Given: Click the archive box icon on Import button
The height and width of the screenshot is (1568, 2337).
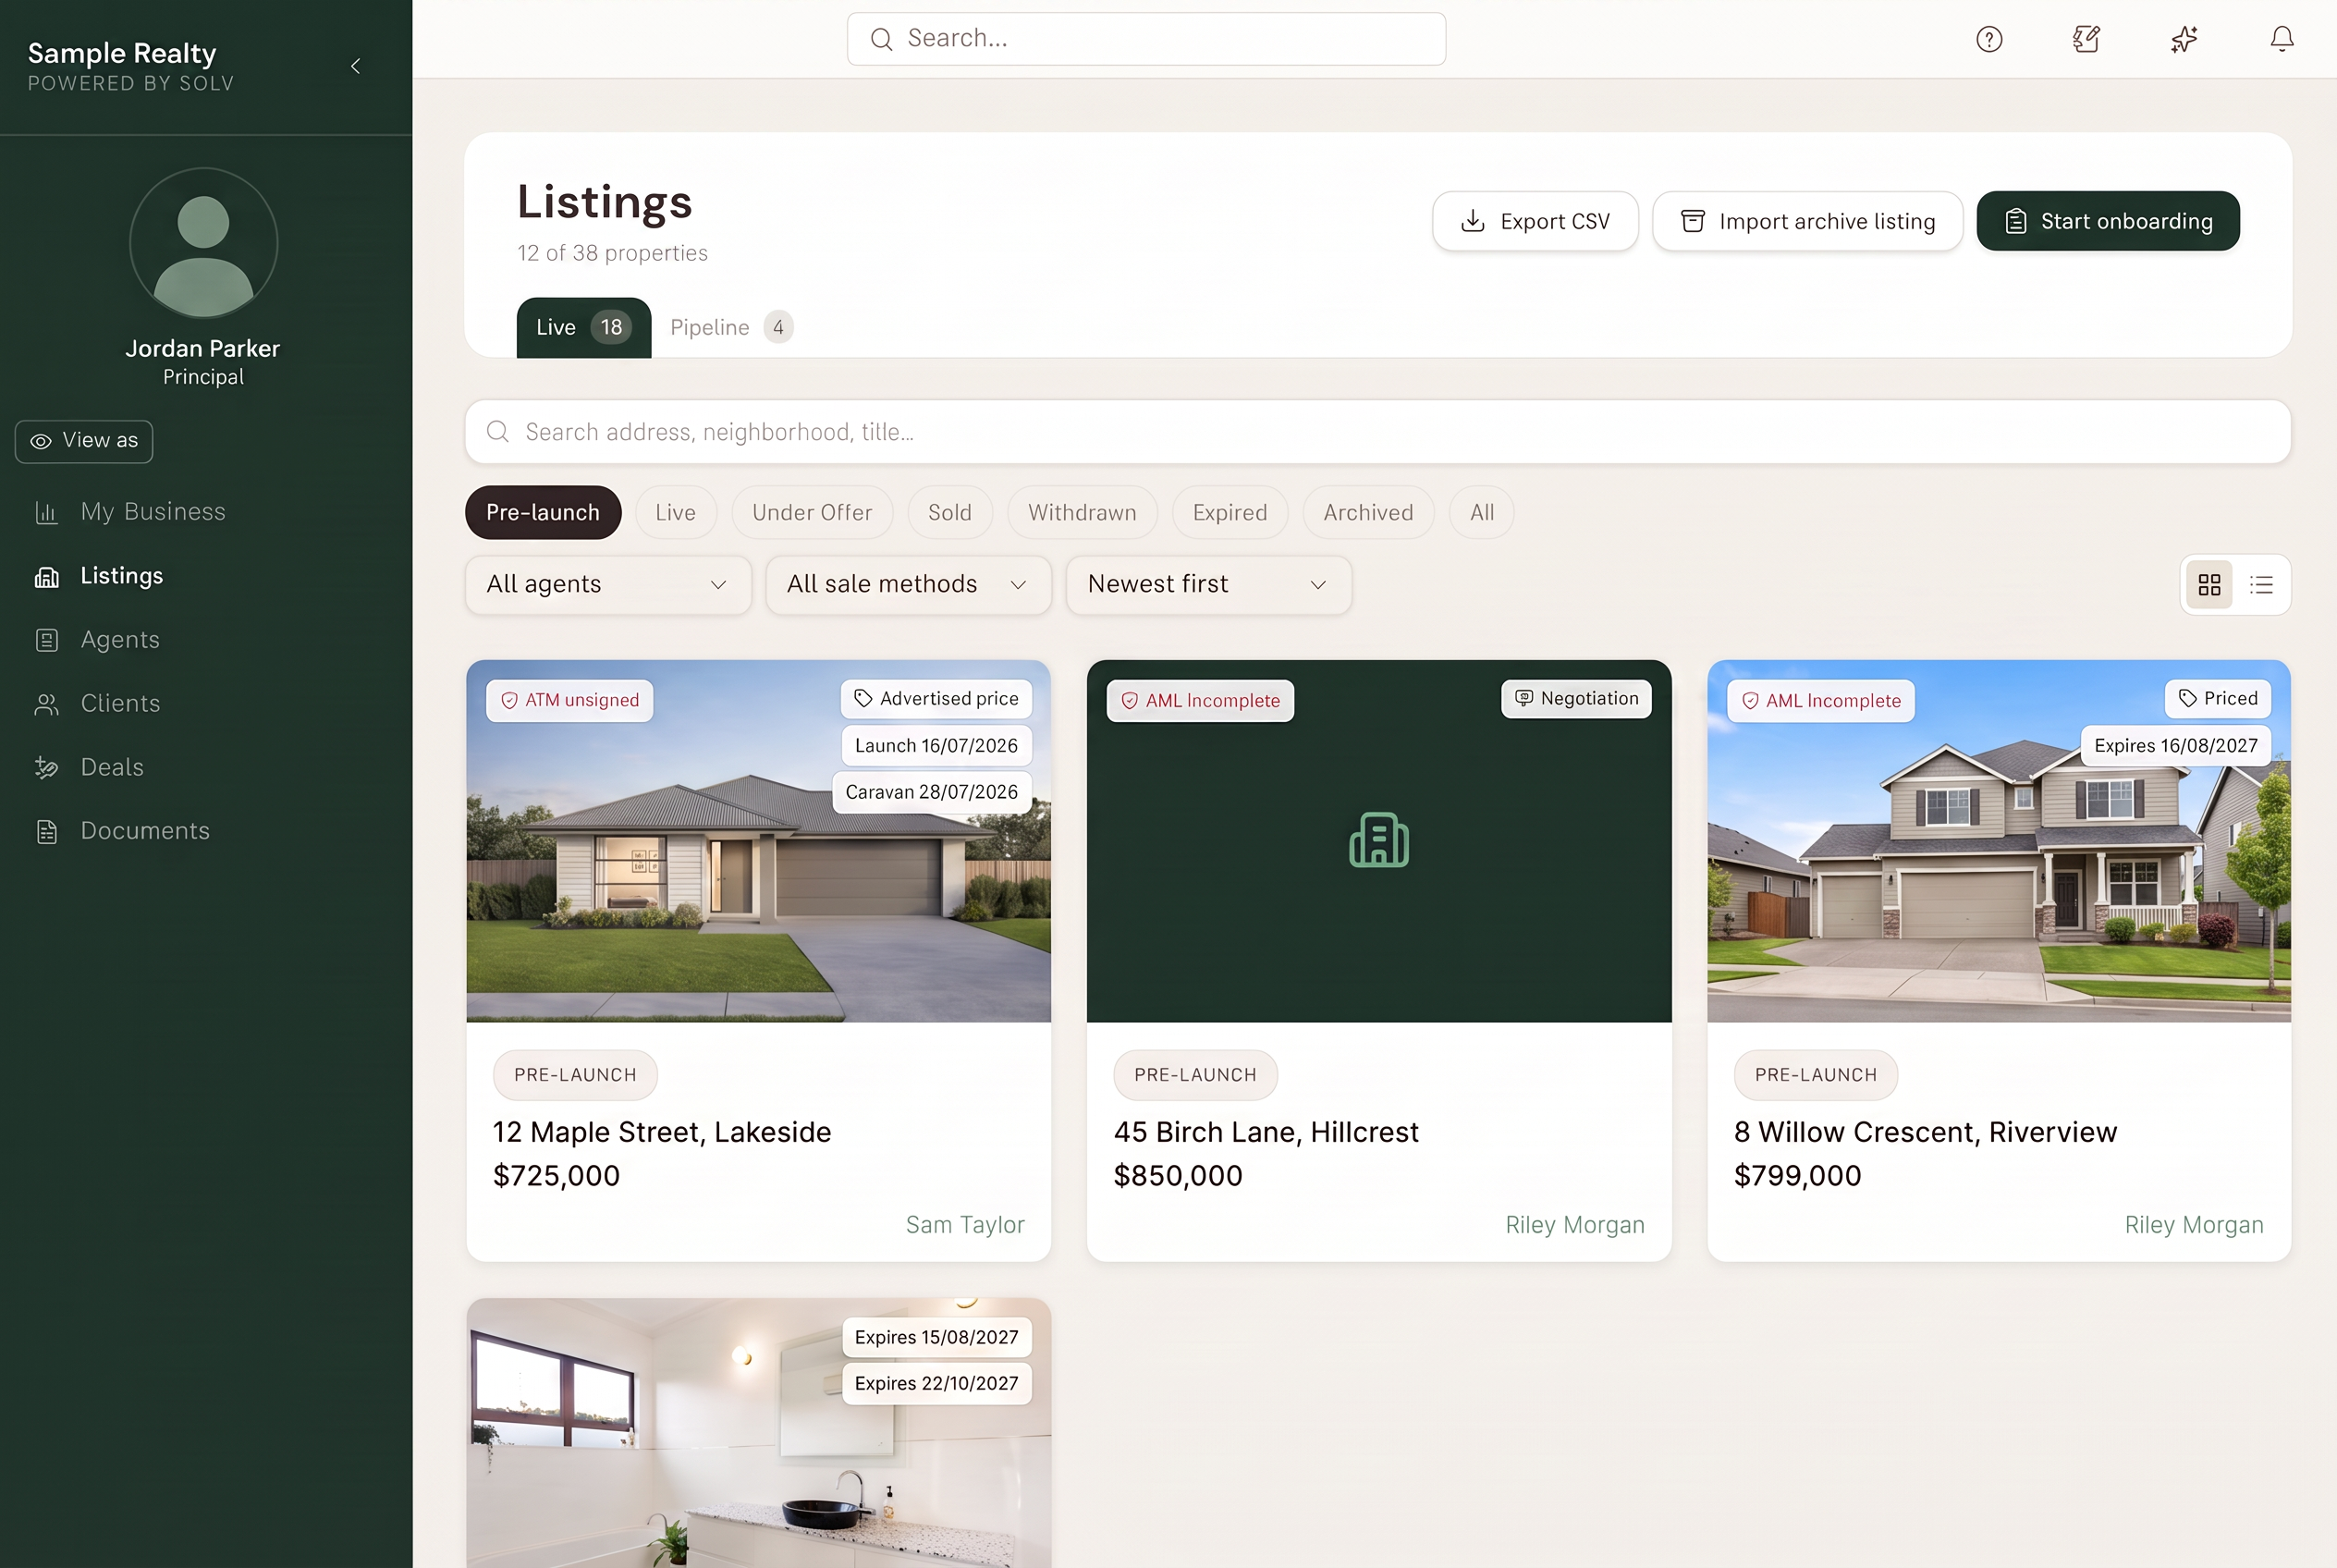Looking at the screenshot, I should [x=1692, y=221].
